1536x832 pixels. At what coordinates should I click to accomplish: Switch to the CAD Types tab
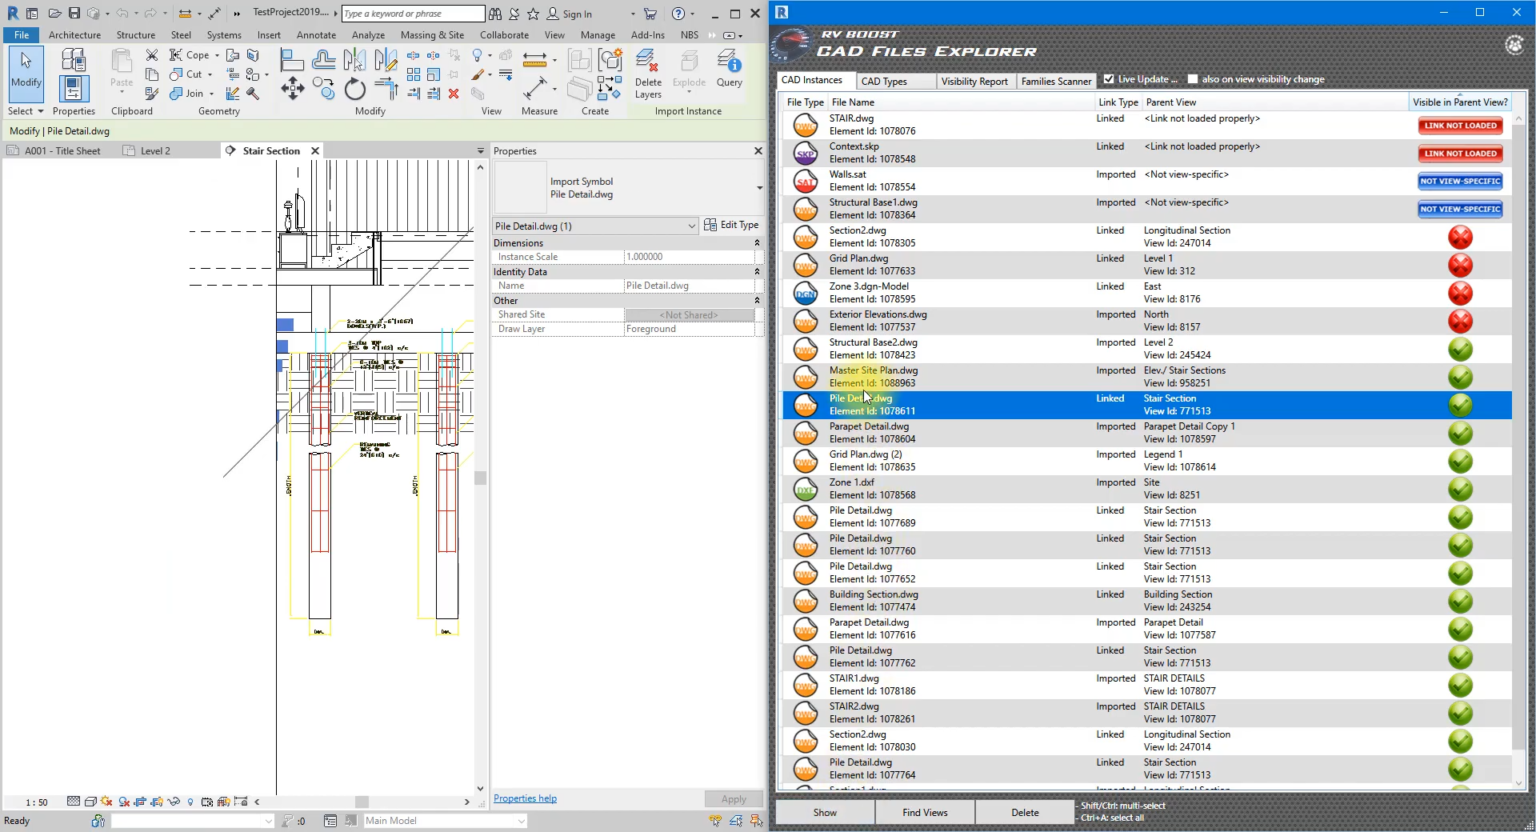[x=884, y=81]
